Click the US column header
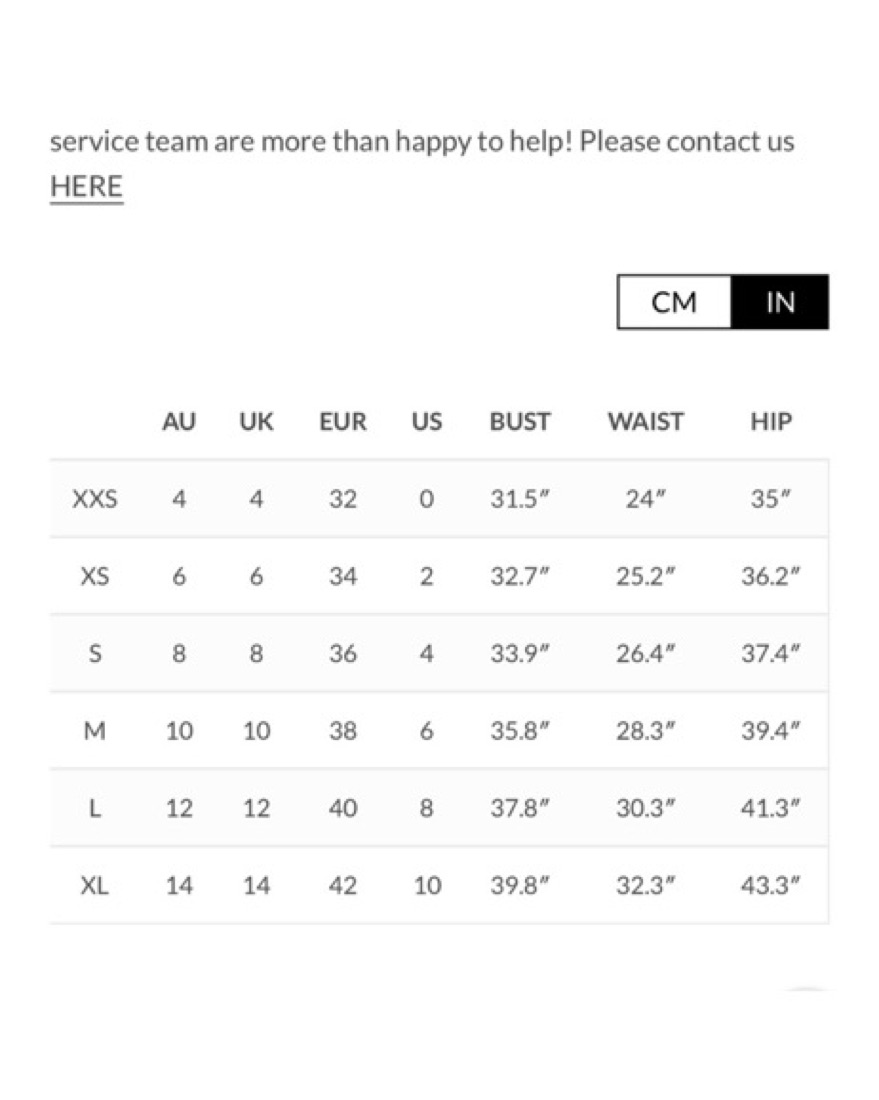This screenshot has width=879, height=1100. tap(427, 422)
